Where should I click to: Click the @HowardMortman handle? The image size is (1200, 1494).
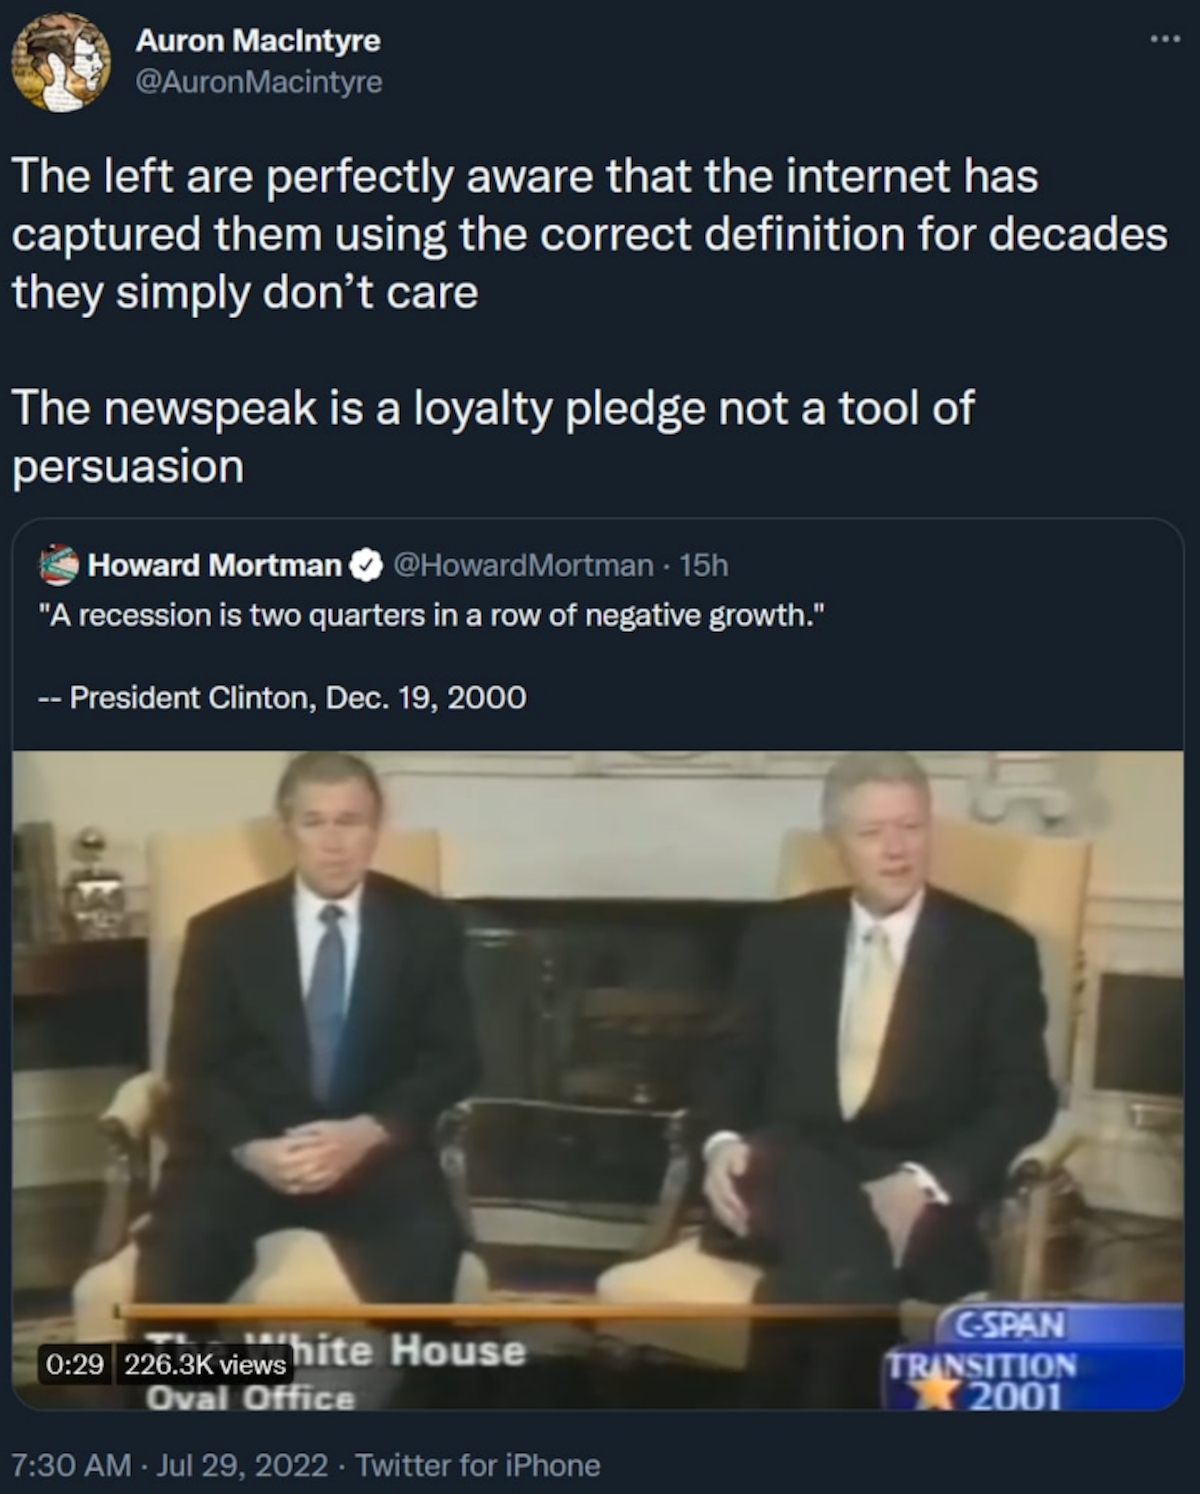pyautogui.click(x=523, y=566)
